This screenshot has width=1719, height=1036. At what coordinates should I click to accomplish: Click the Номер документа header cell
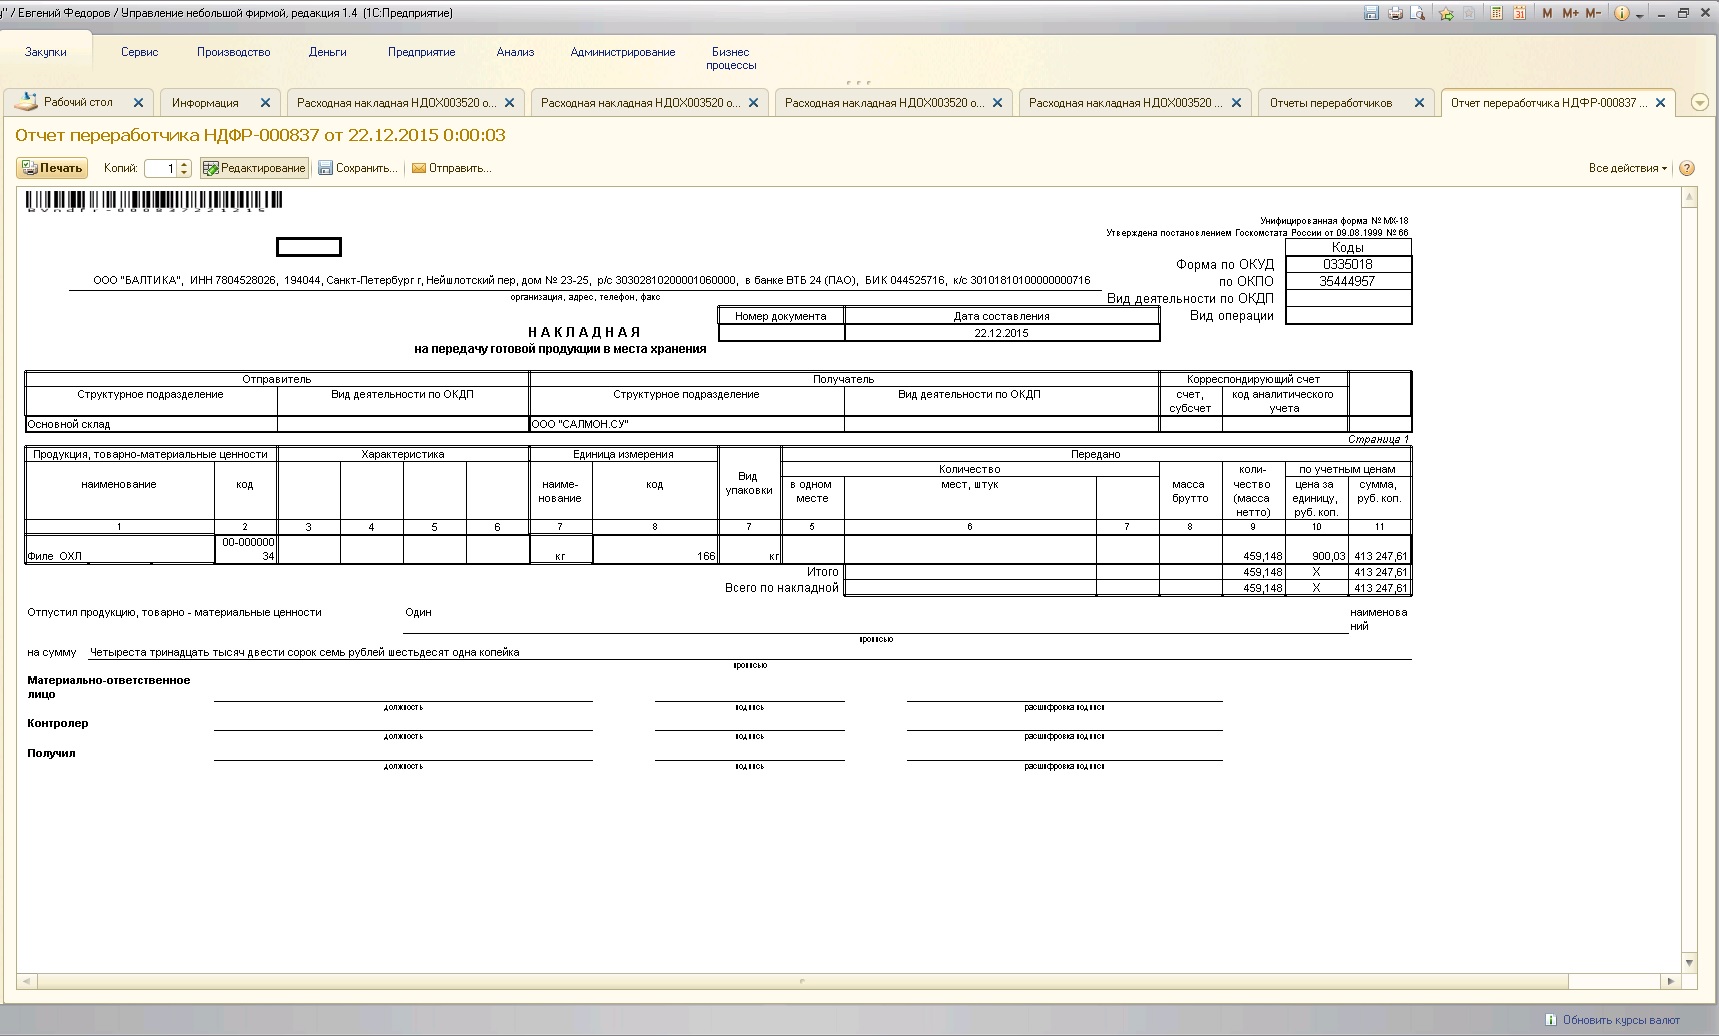pos(781,316)
